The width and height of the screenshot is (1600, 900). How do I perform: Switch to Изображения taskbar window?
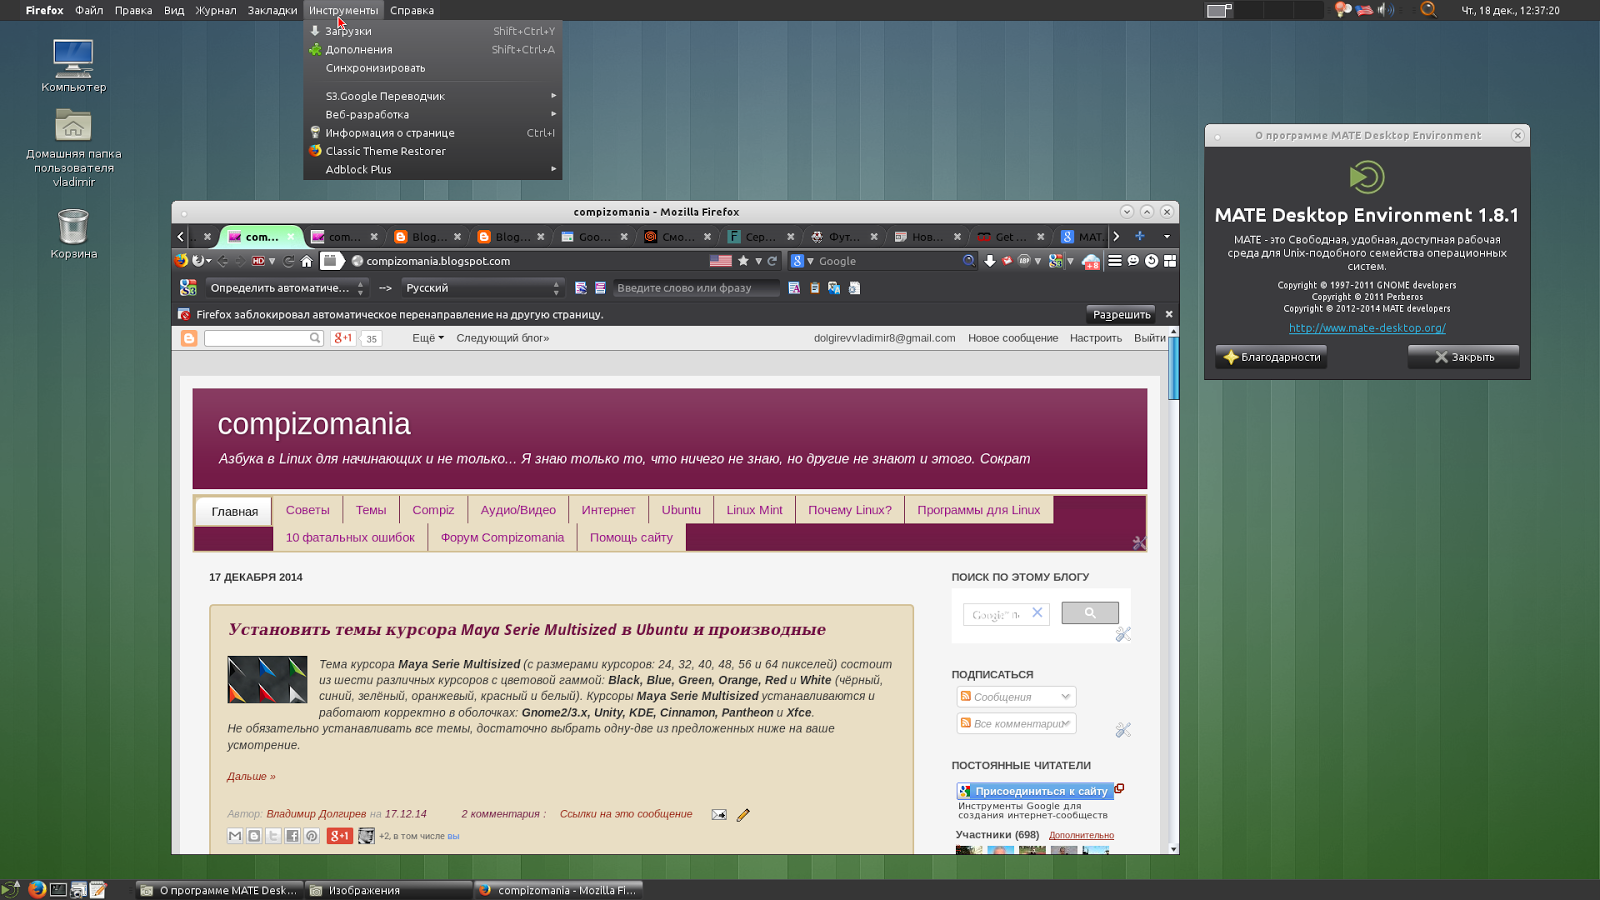(388, 890)
